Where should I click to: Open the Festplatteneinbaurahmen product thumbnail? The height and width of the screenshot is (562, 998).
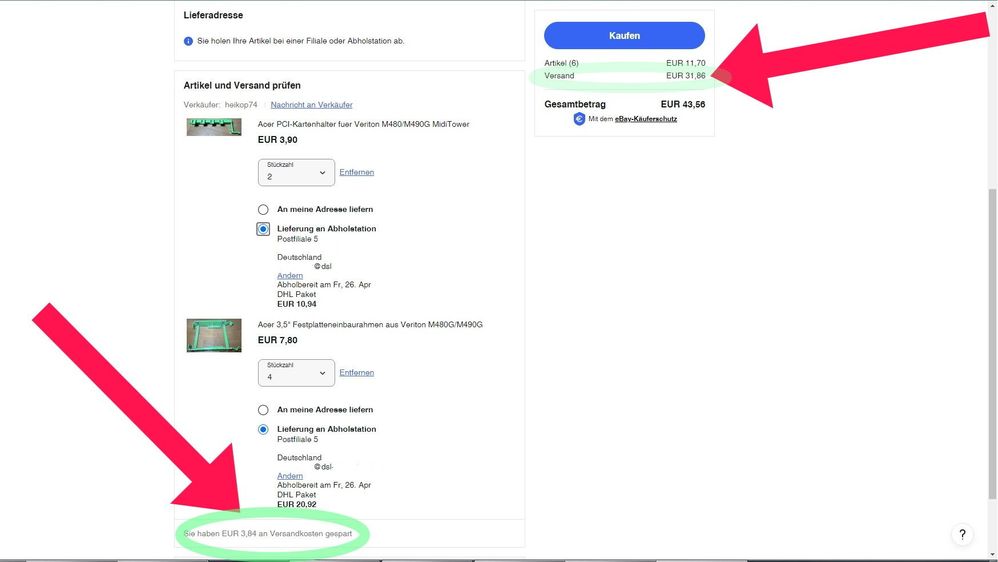[214, 335]
